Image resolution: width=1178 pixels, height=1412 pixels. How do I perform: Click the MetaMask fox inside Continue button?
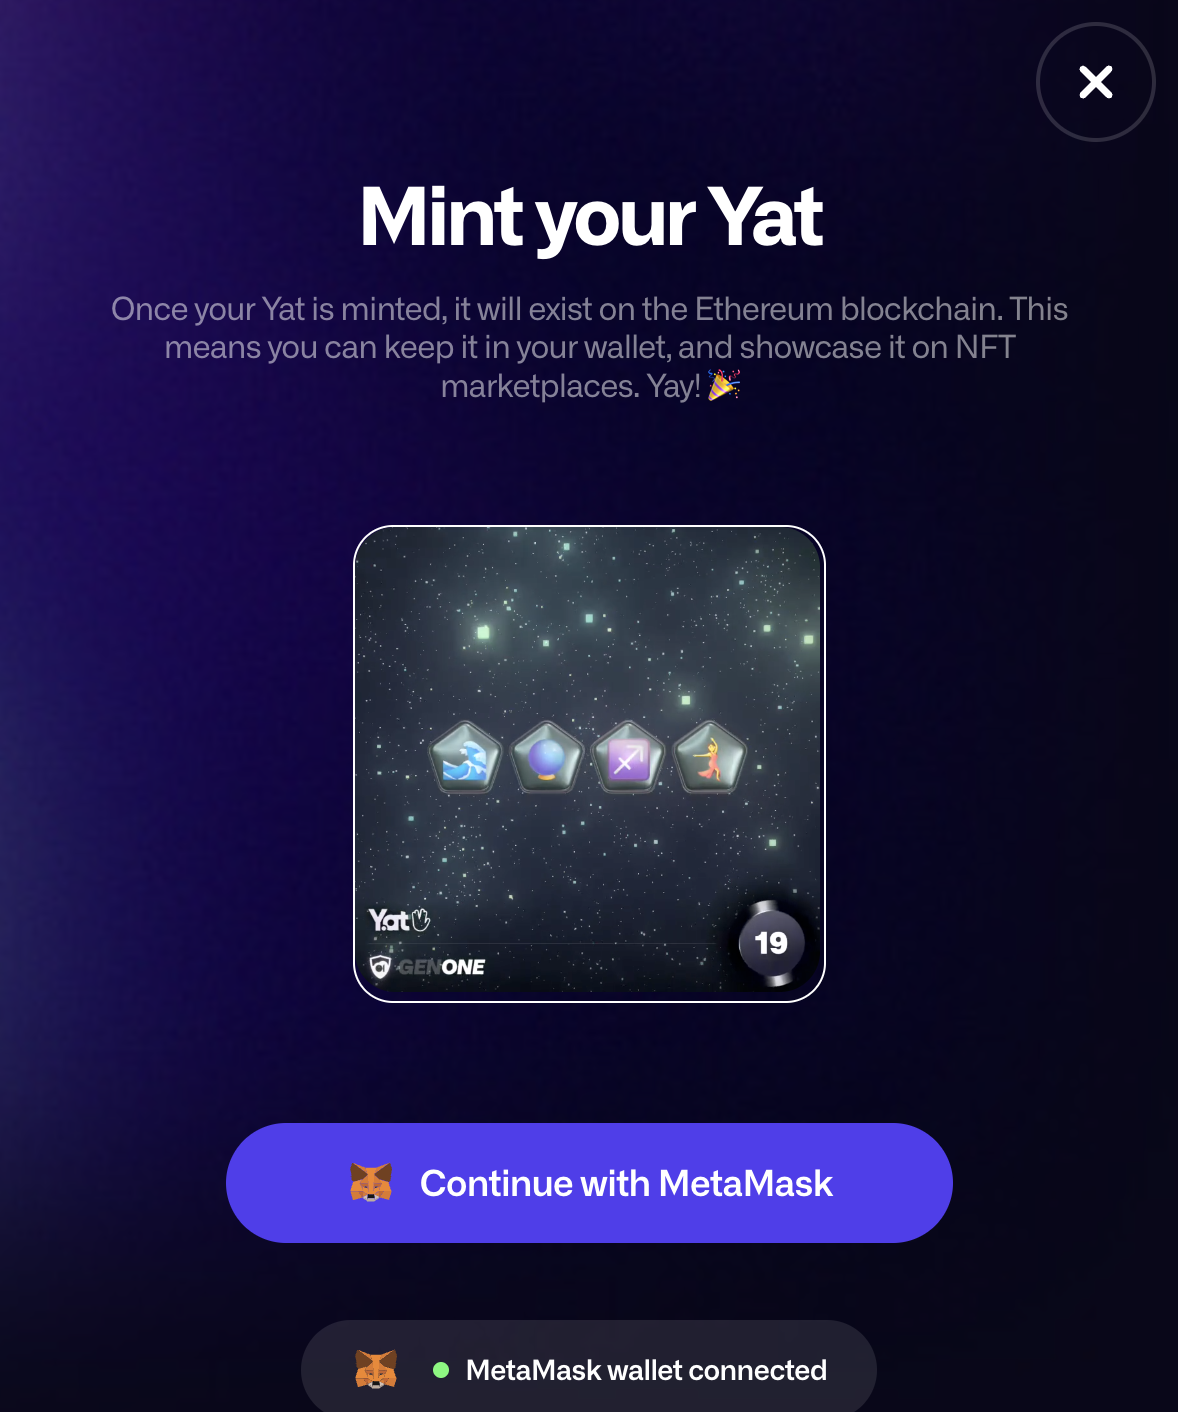pos(371,1183)
